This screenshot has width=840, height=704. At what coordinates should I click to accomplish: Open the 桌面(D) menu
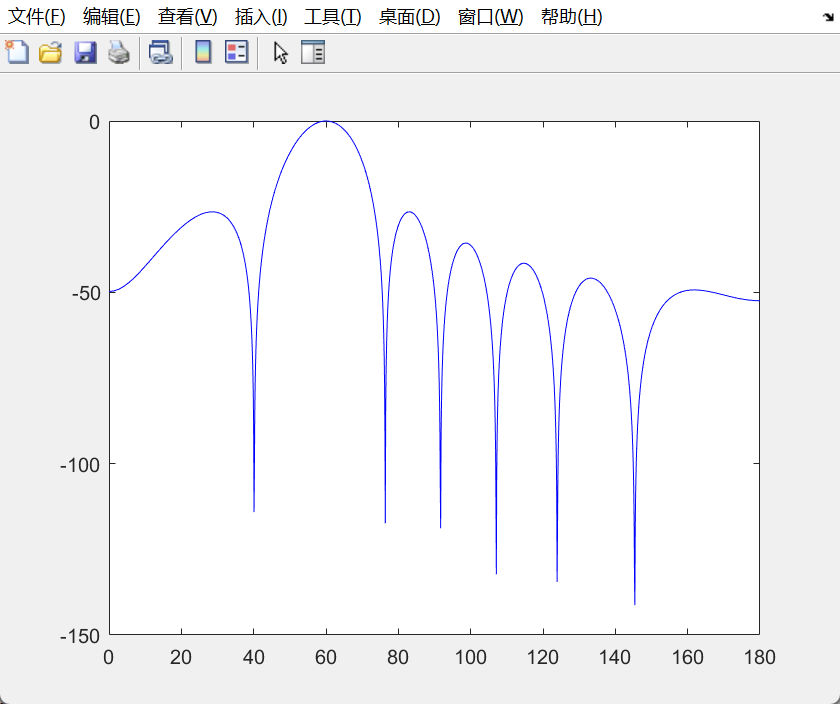click(x=409, y=17)
